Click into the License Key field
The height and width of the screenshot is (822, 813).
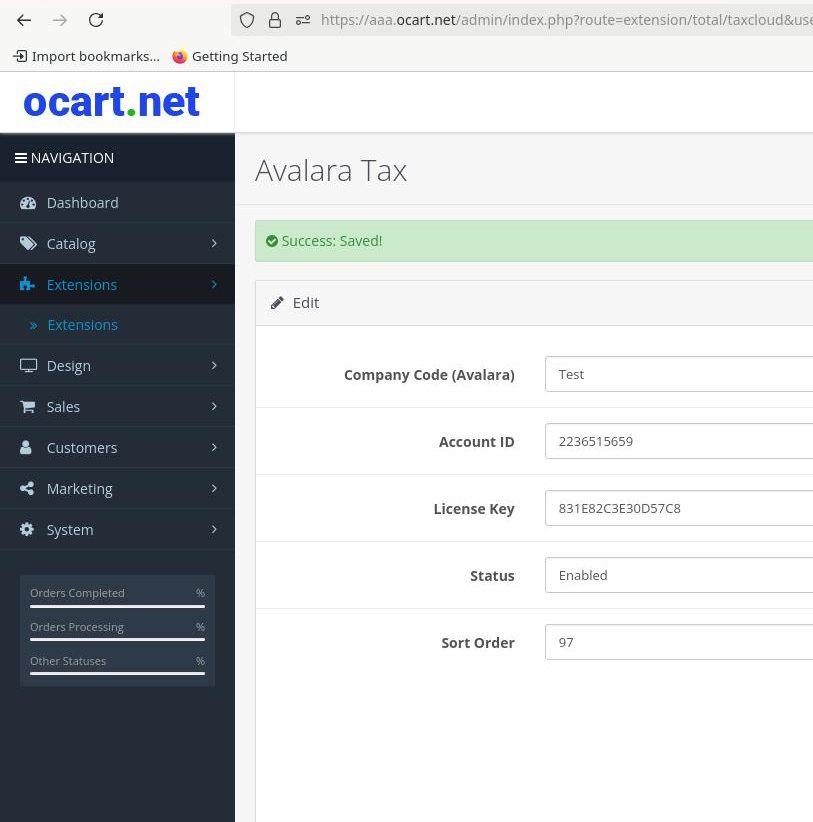point(679,508)
